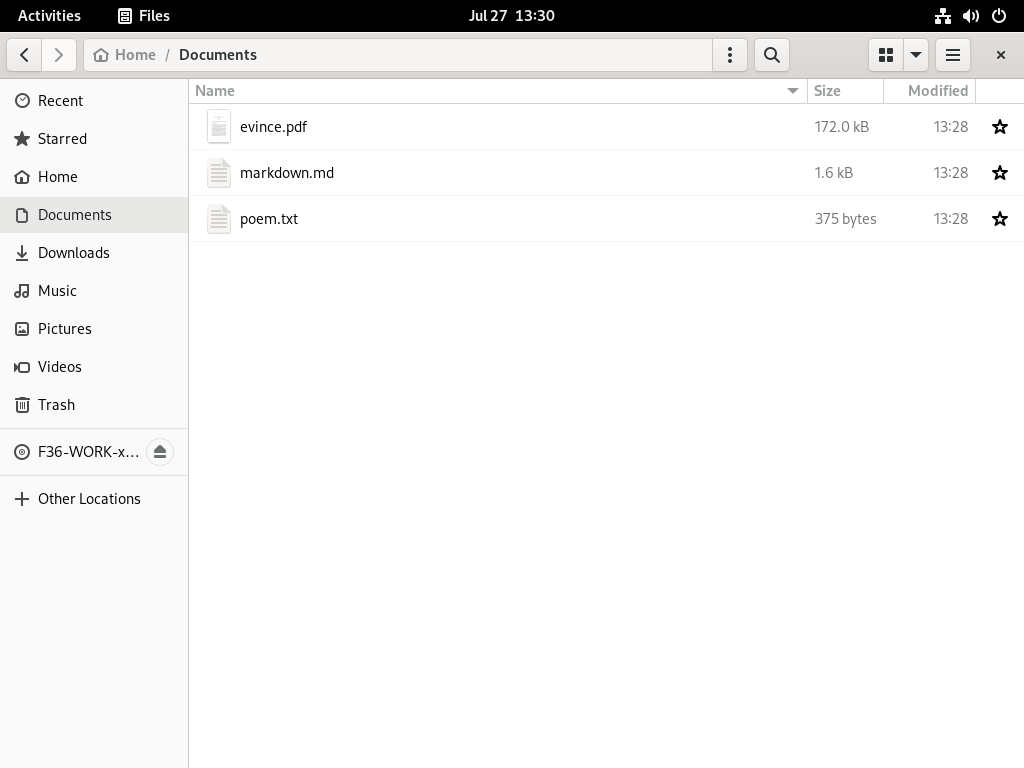The width and height of the screenshot is (1024, 768).
Task: Star the markdown.md file
Action: [1000, 172]
